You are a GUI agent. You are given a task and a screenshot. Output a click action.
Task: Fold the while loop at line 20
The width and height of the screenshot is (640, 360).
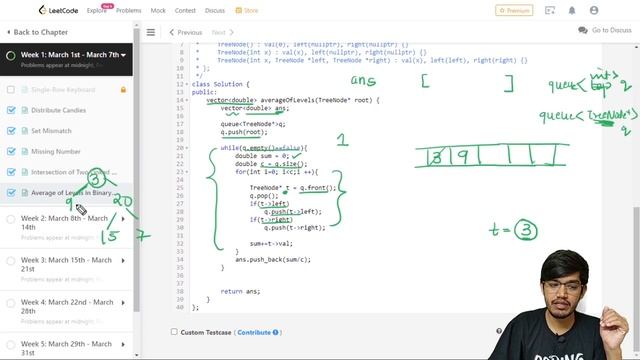click(187, 148)
